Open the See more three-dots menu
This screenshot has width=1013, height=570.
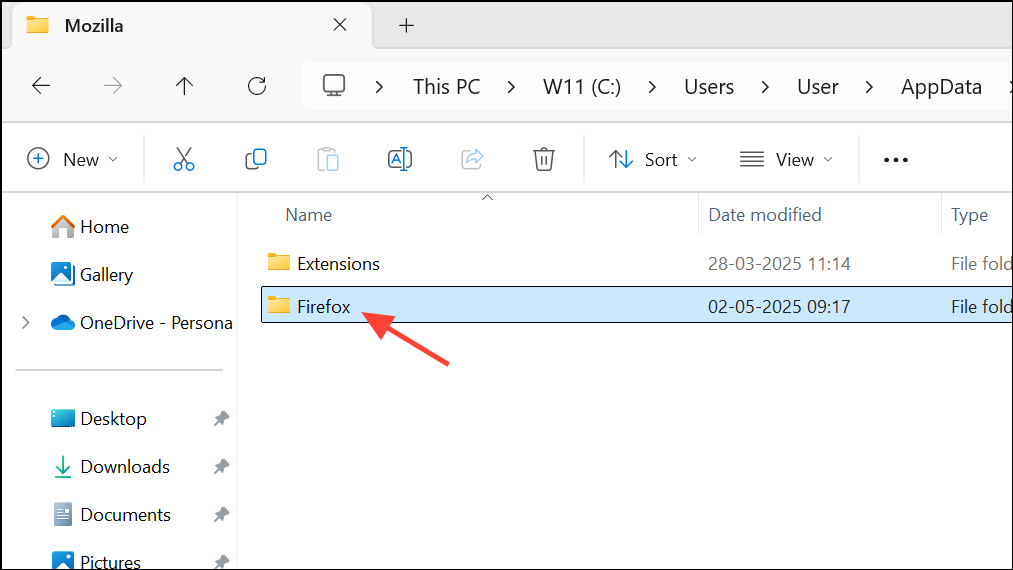click(x=895, y=160)
